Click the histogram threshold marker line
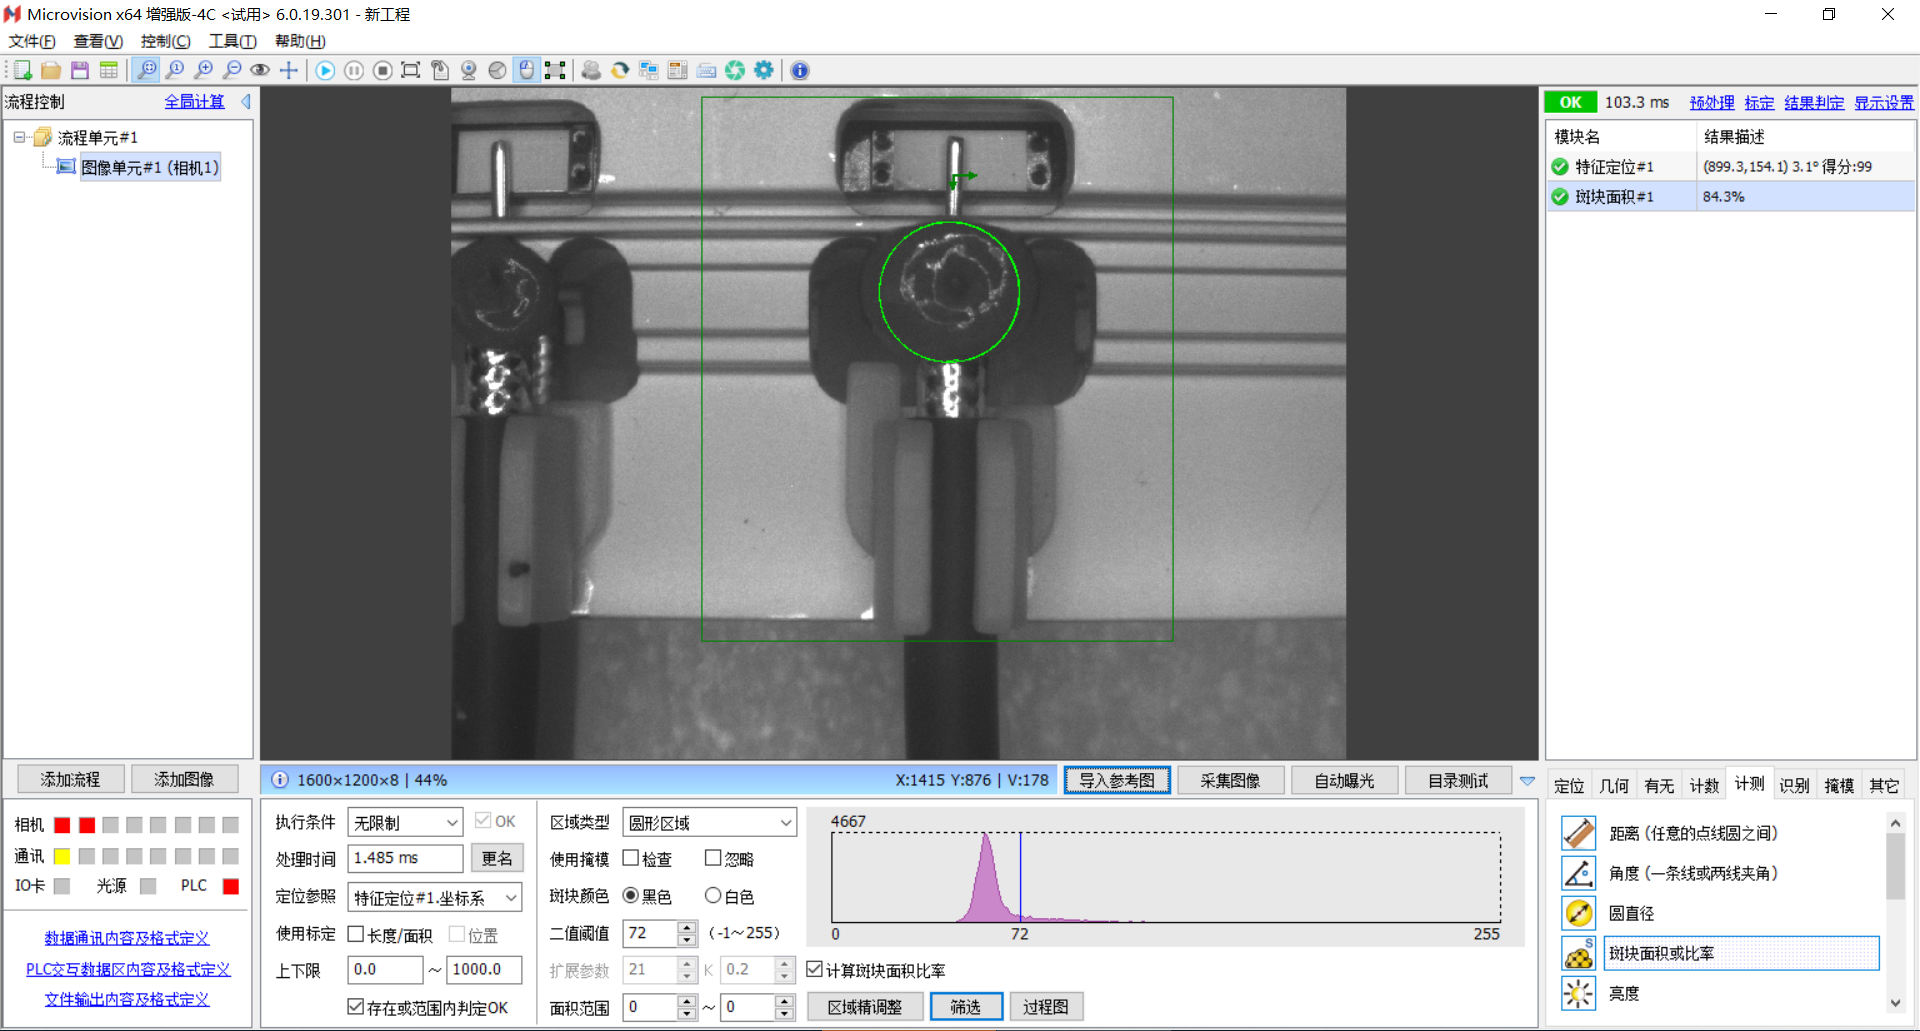This screenshot has height=1031, width=1920. 1020,877
